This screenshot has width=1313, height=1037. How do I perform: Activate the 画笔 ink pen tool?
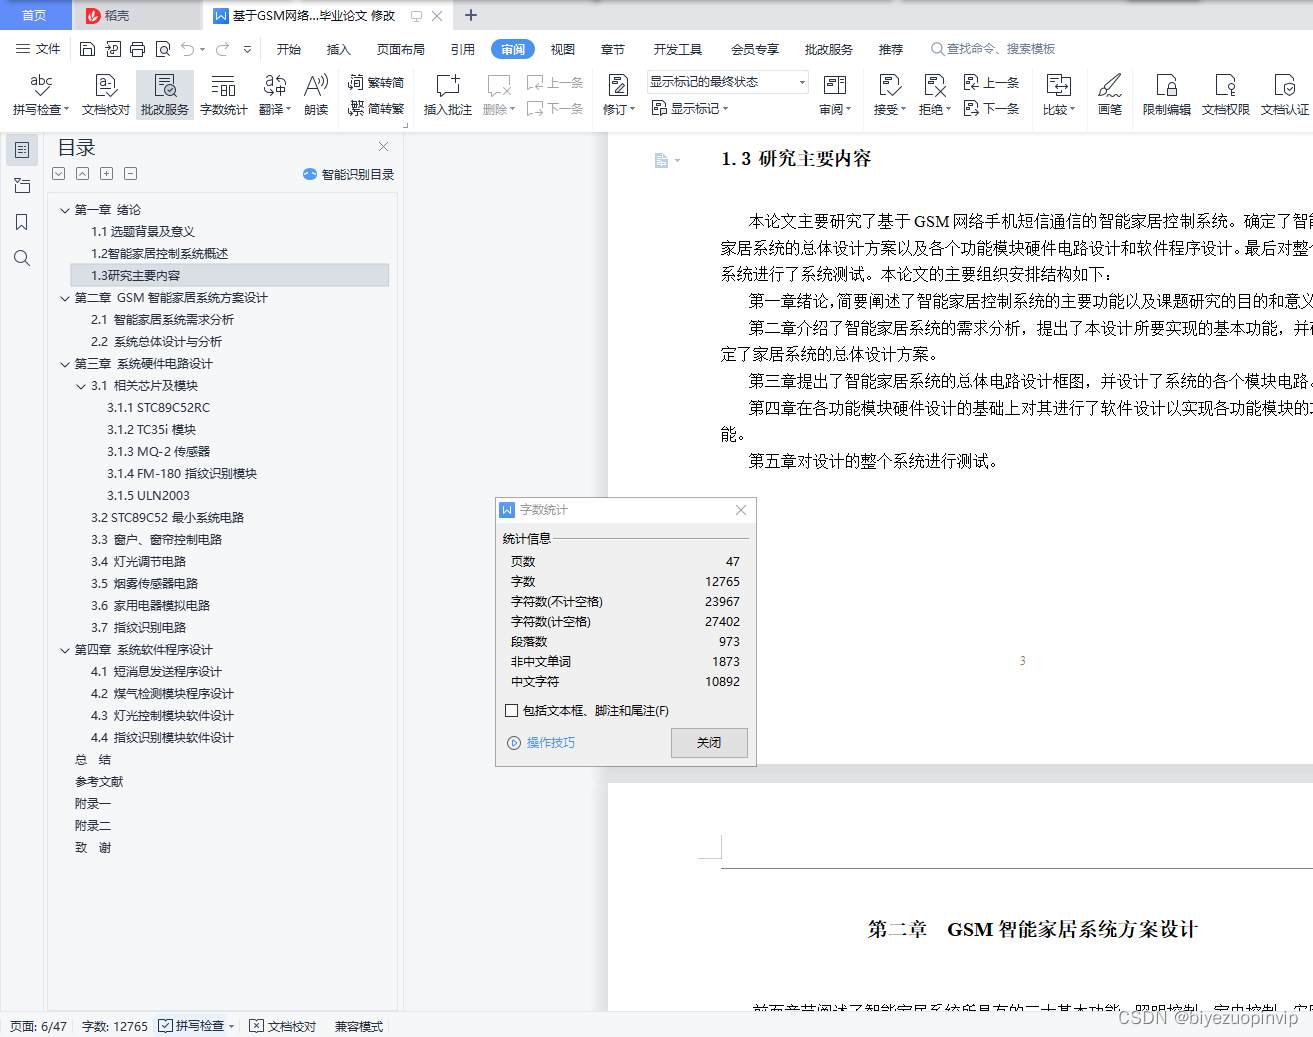click(x=1110, y=94)
